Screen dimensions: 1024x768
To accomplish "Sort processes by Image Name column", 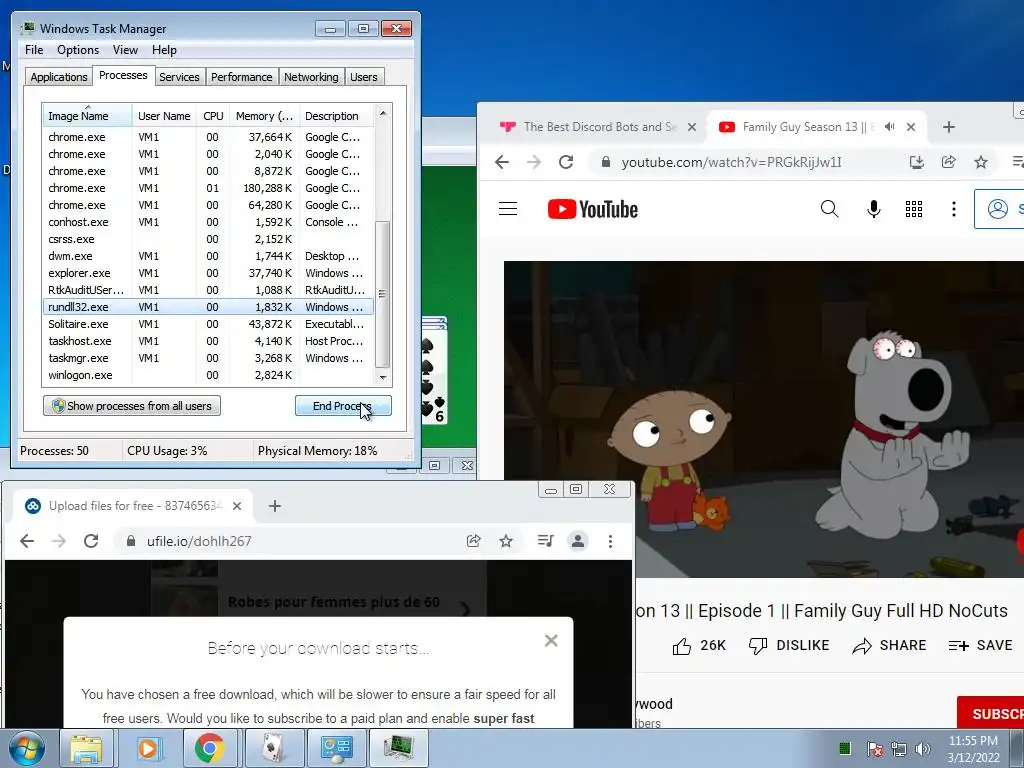I will [88, 116].
